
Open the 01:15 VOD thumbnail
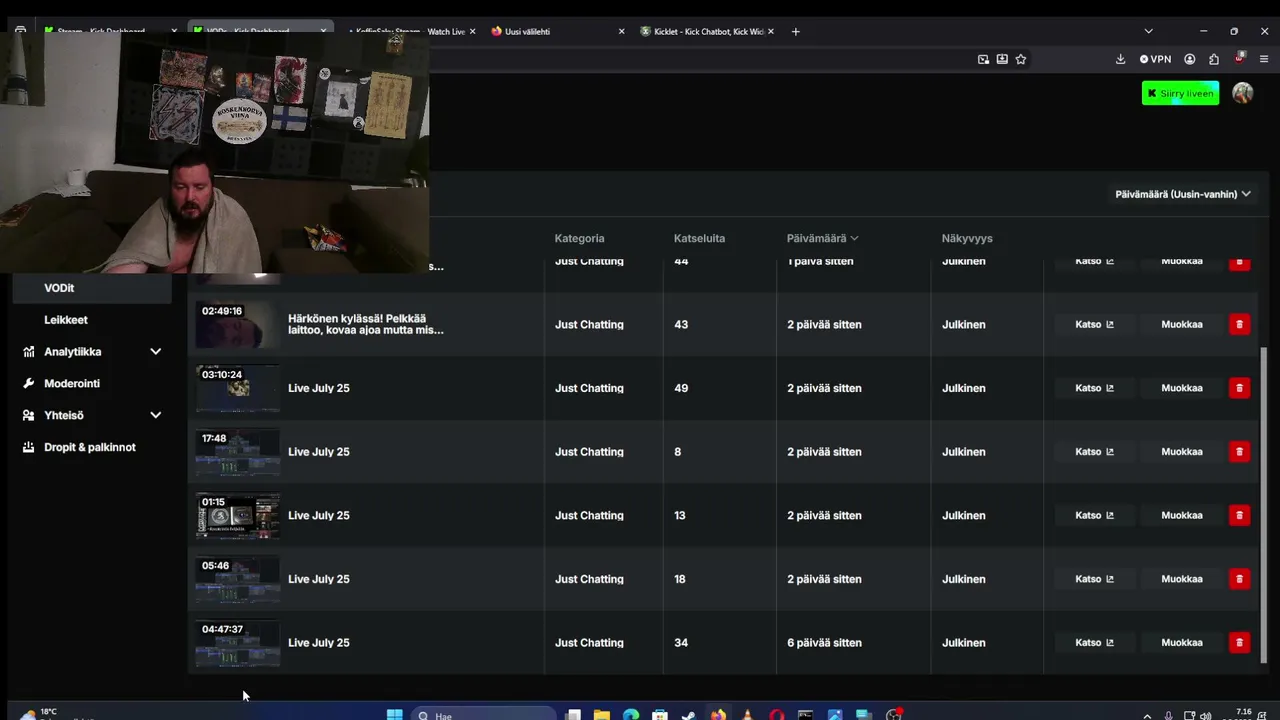click(238, 515)
